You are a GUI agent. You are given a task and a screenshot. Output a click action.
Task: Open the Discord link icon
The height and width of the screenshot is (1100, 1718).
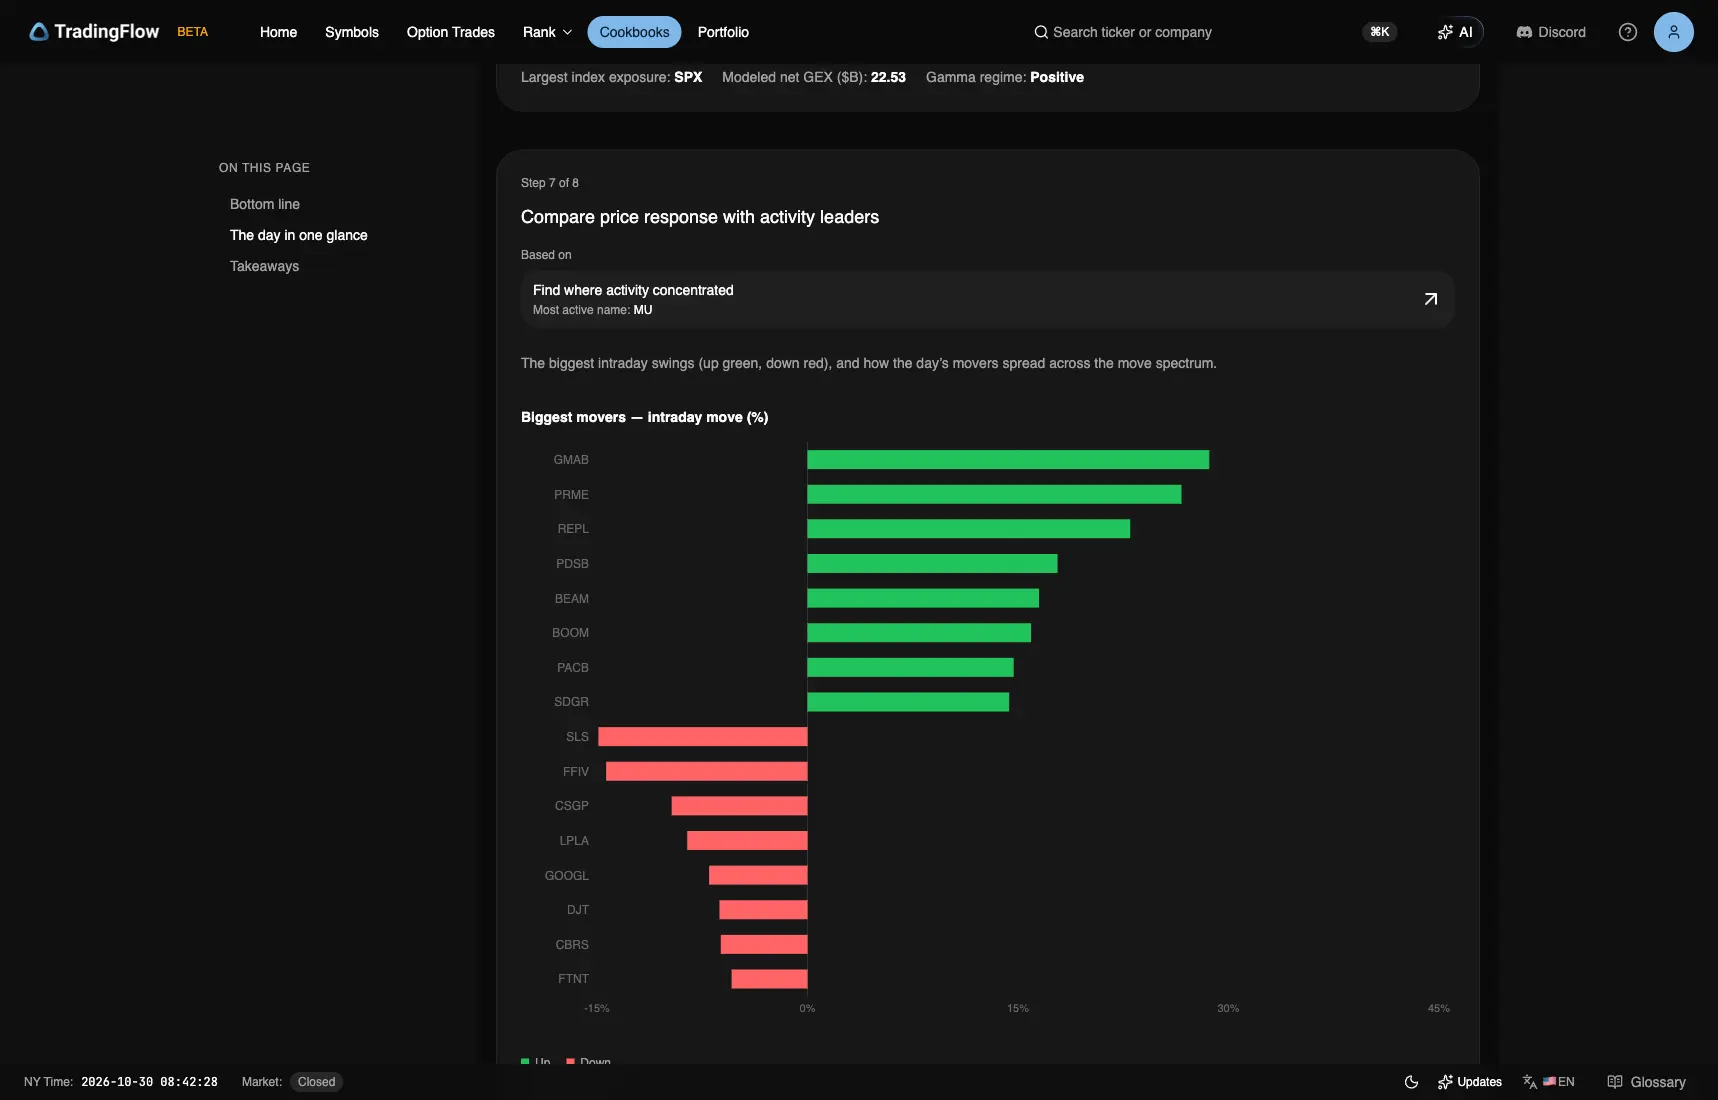[1524, 32]
